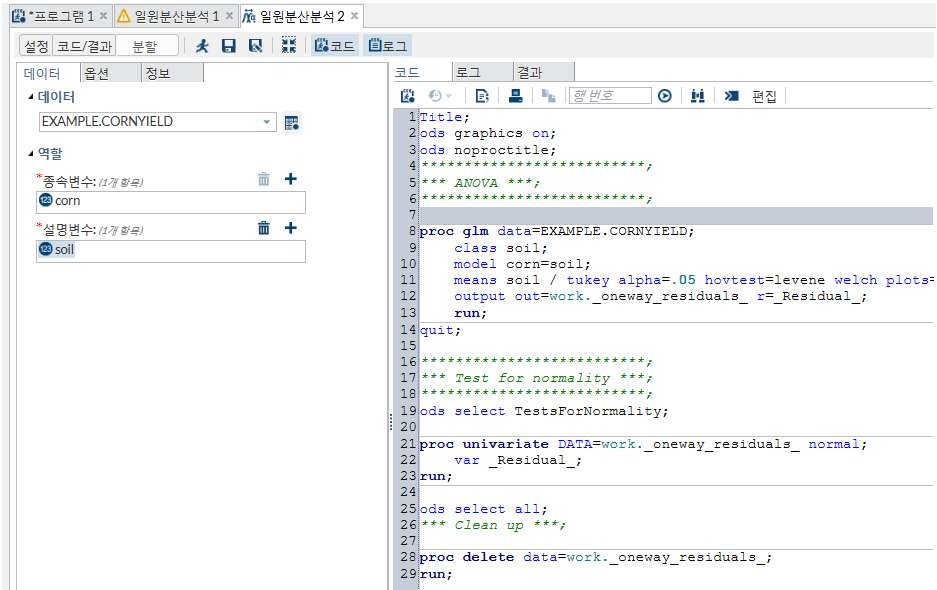Viewport: 937px width, 590px height.
Task: Click the 행 번호 line number field
Action: (609, 96)
